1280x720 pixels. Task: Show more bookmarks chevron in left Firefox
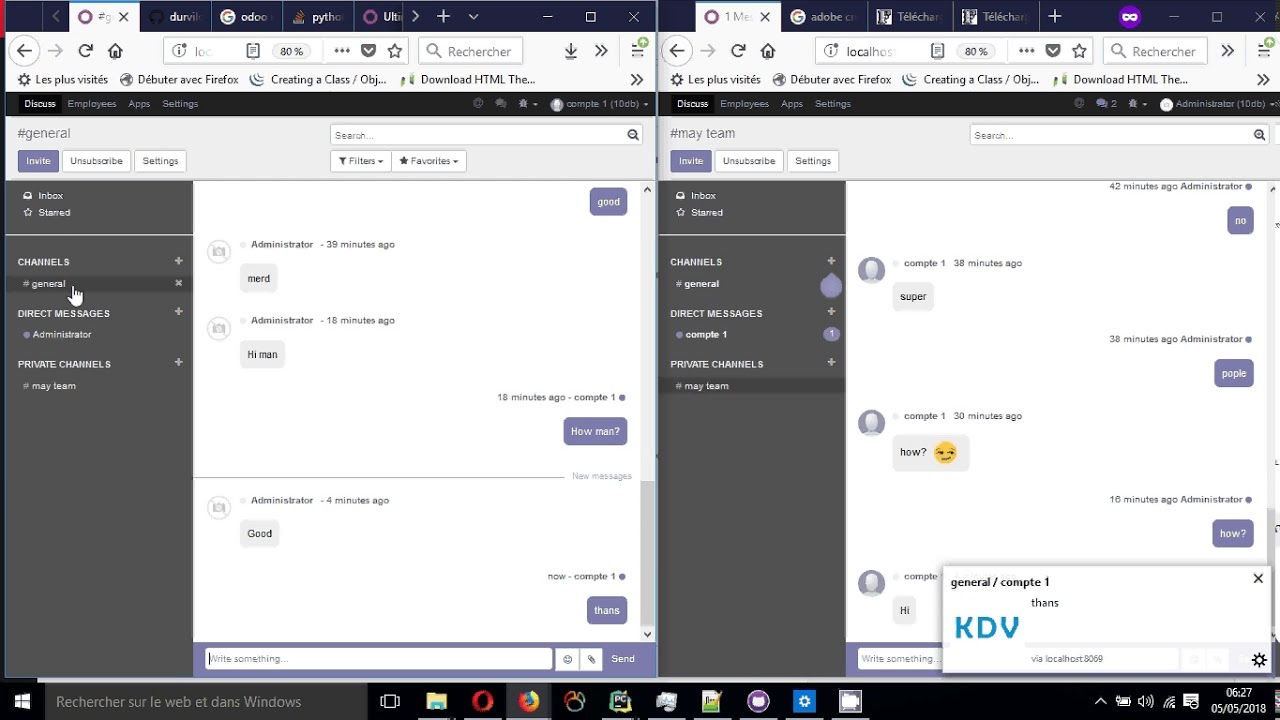pyautogui.click(x=636, y=80)
